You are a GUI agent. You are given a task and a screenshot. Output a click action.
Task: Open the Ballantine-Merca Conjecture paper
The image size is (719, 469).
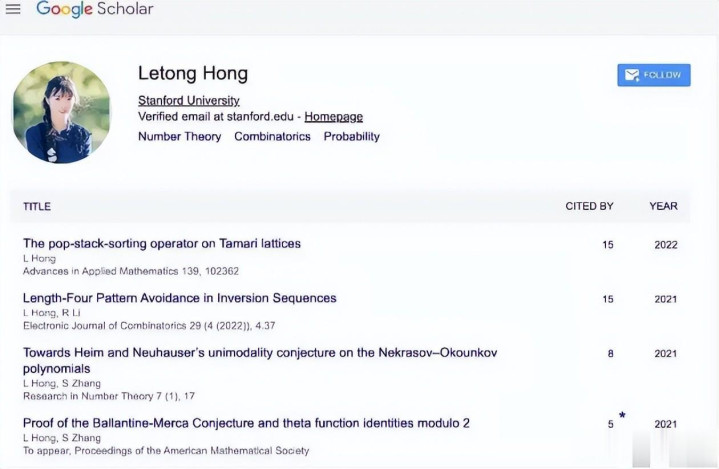click(246, 423)
